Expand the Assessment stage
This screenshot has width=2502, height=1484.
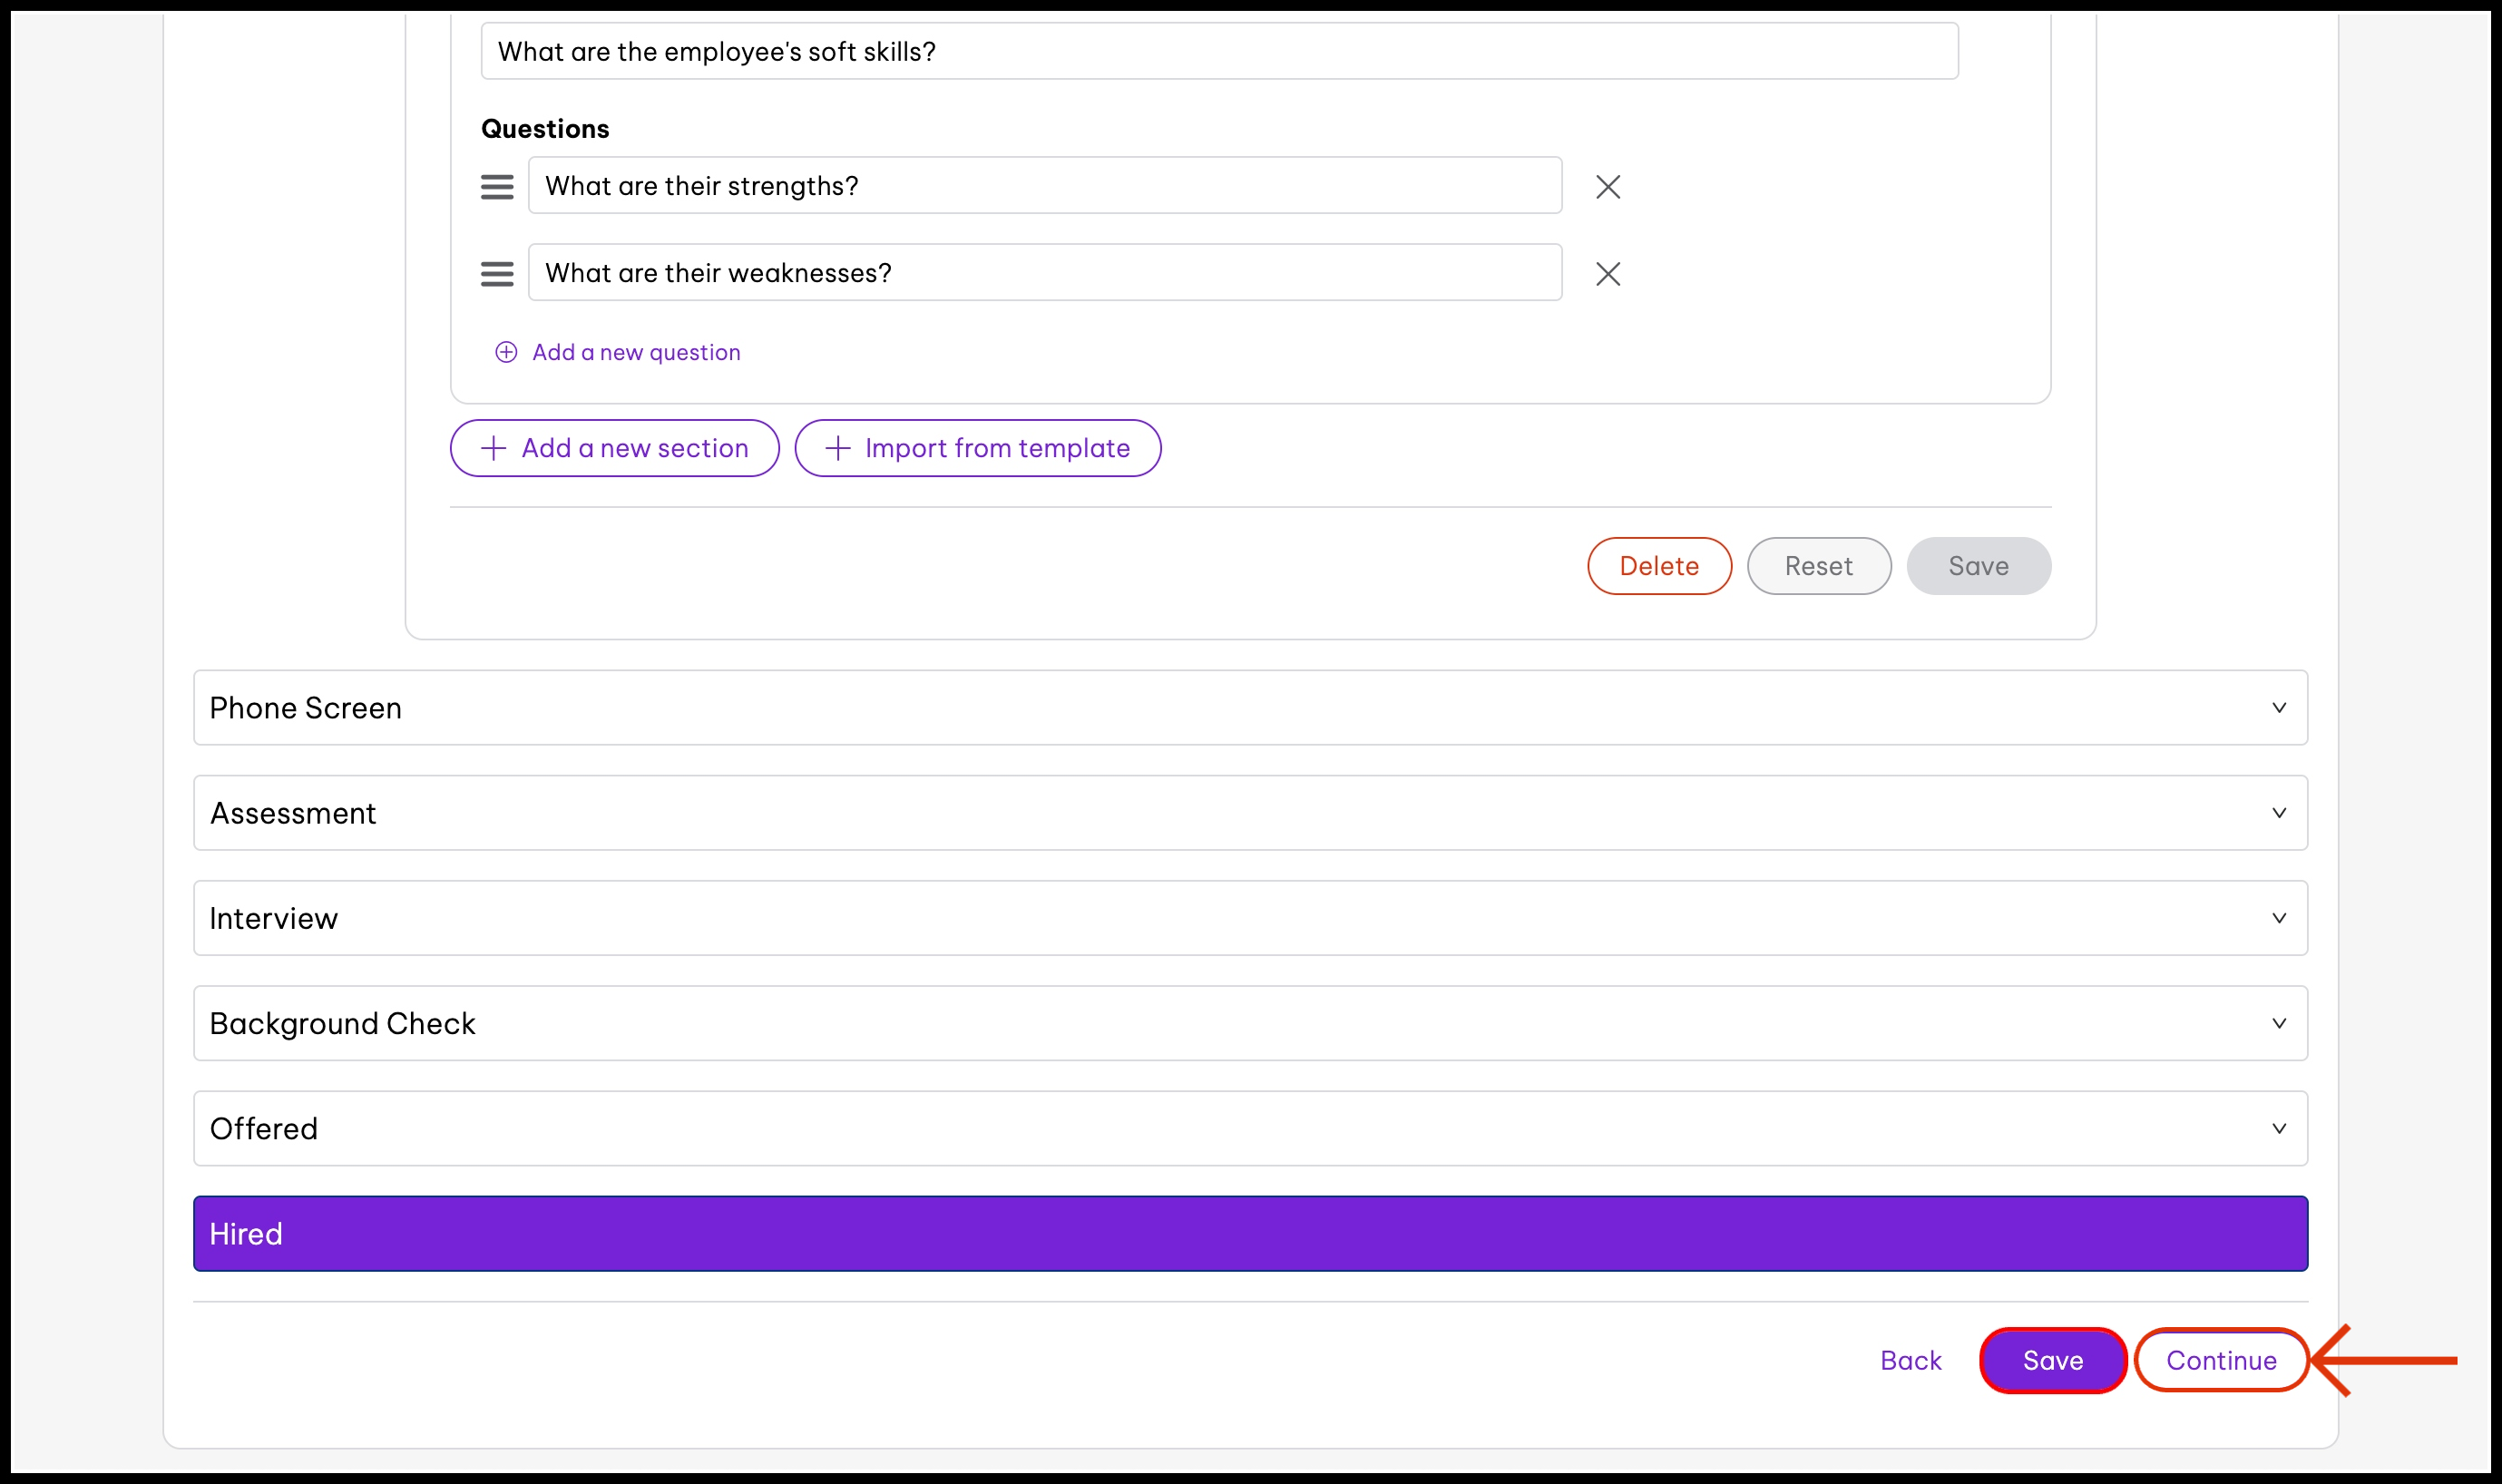[2278, 813]
